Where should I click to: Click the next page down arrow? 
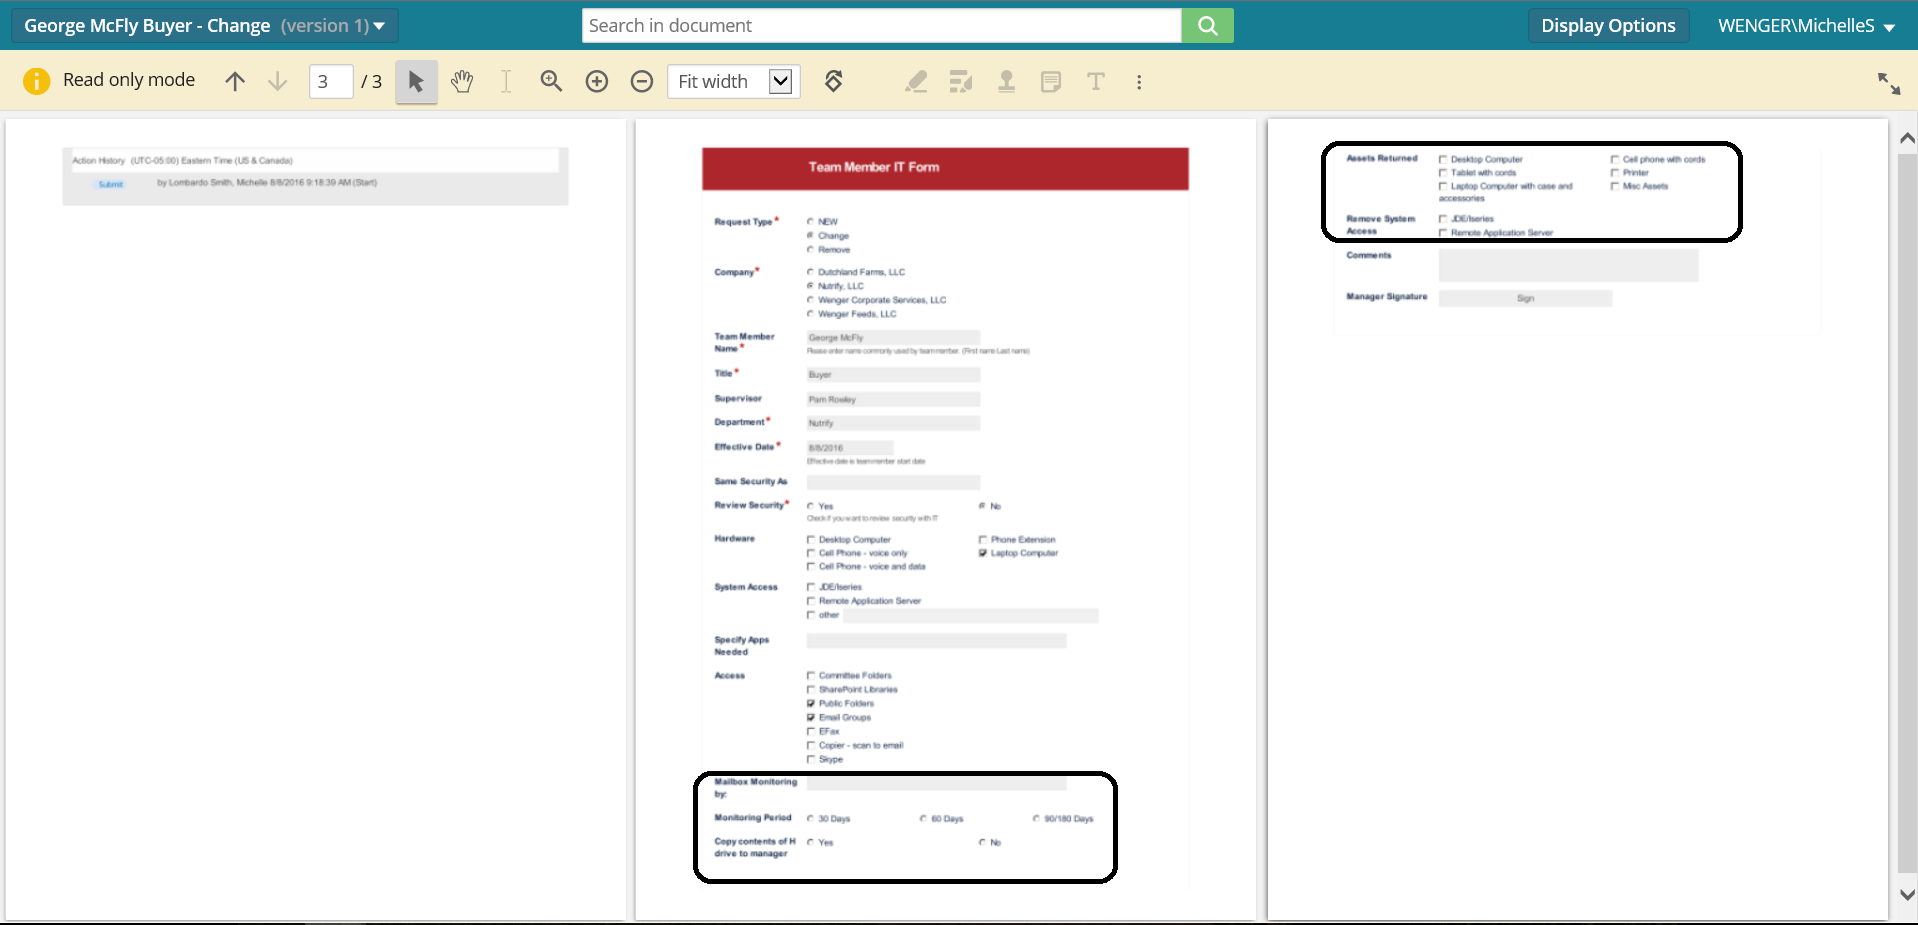click(x=278, y=82)
